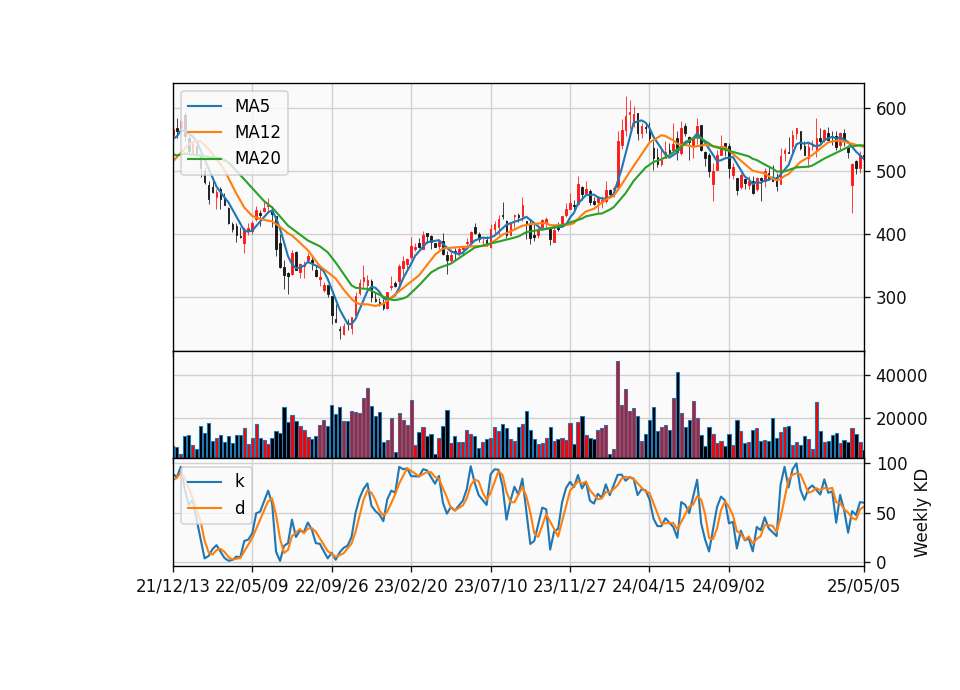This screenshot has width=960, height=690.
Task: Click the 0 KD axis label
Action: 881,563
